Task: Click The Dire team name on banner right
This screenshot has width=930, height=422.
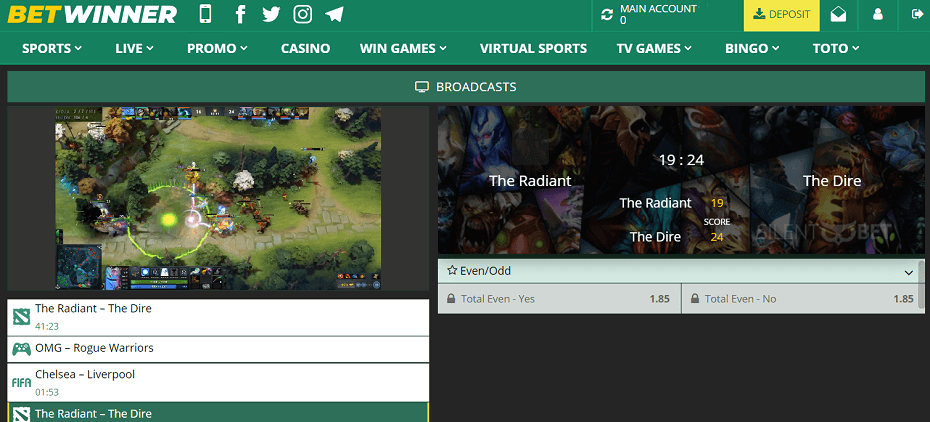Action: (832, 181)
